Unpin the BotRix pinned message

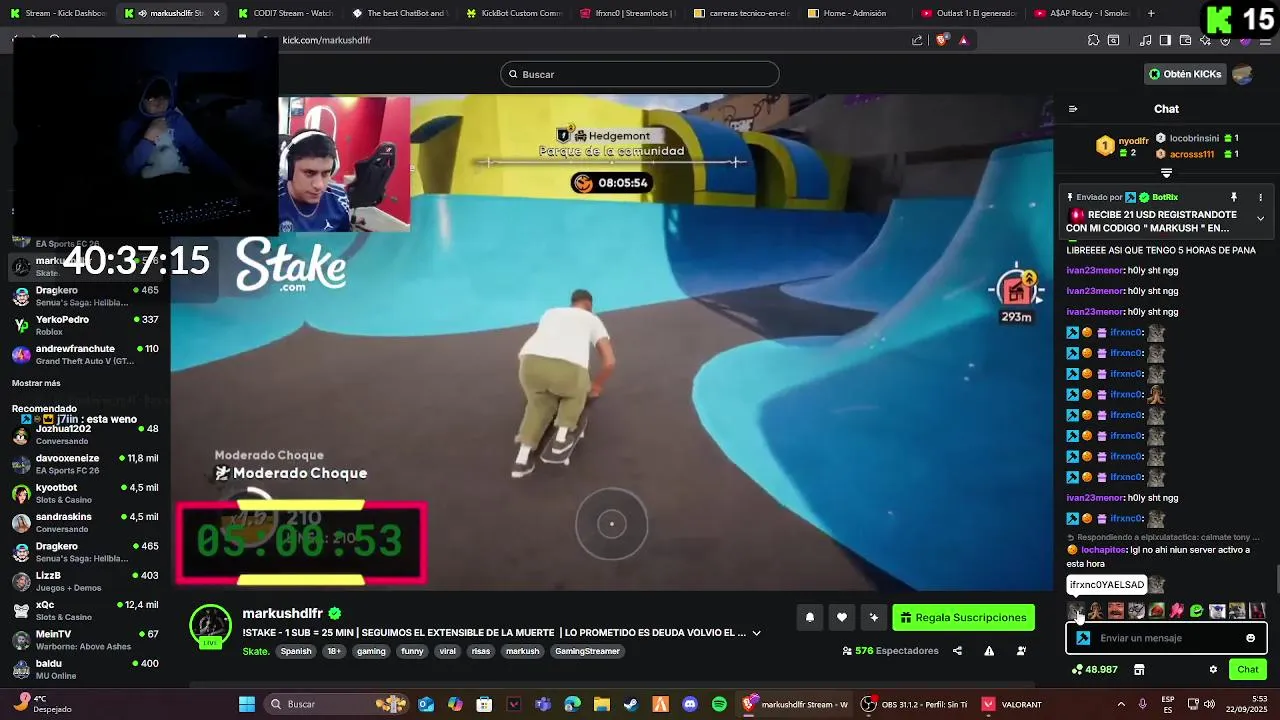[x=1234, y=198]
